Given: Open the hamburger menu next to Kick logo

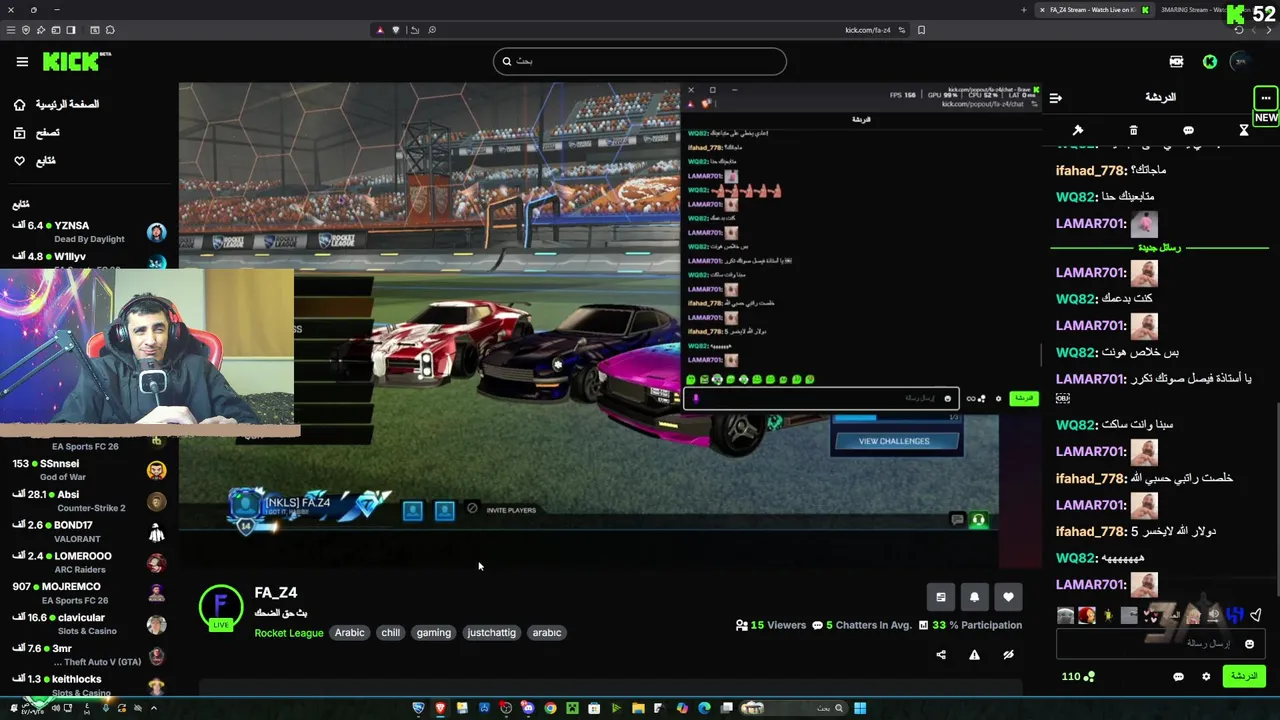Looking at the screenshot, I should (22, 62).
